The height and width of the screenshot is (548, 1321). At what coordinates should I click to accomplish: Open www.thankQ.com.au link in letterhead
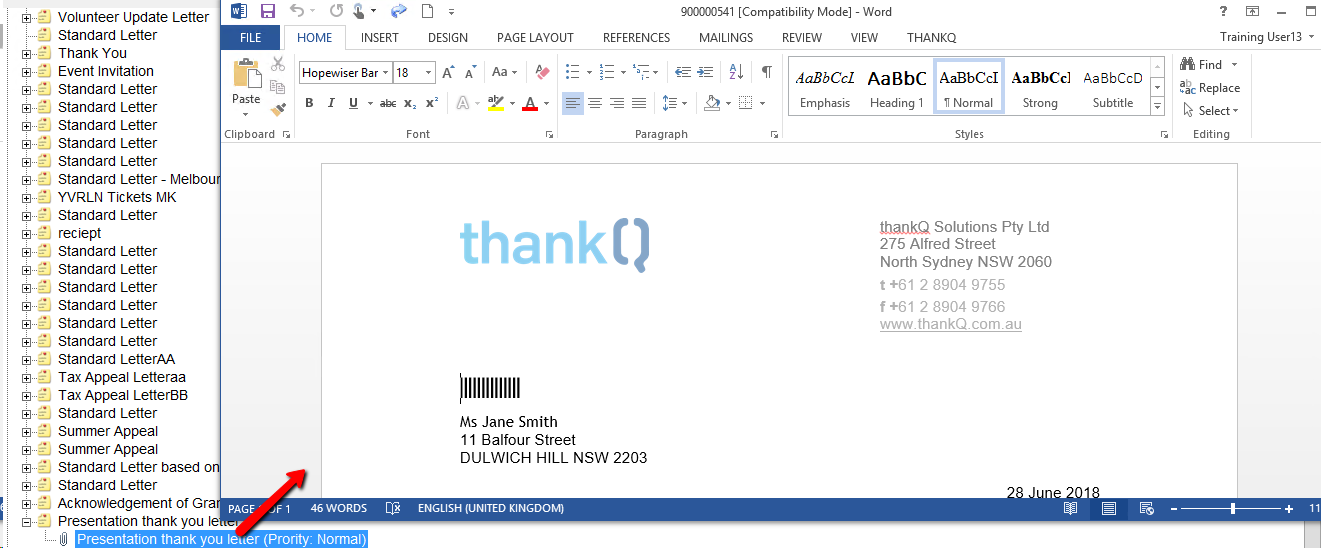pyautogui.click(x=950, y=324)
